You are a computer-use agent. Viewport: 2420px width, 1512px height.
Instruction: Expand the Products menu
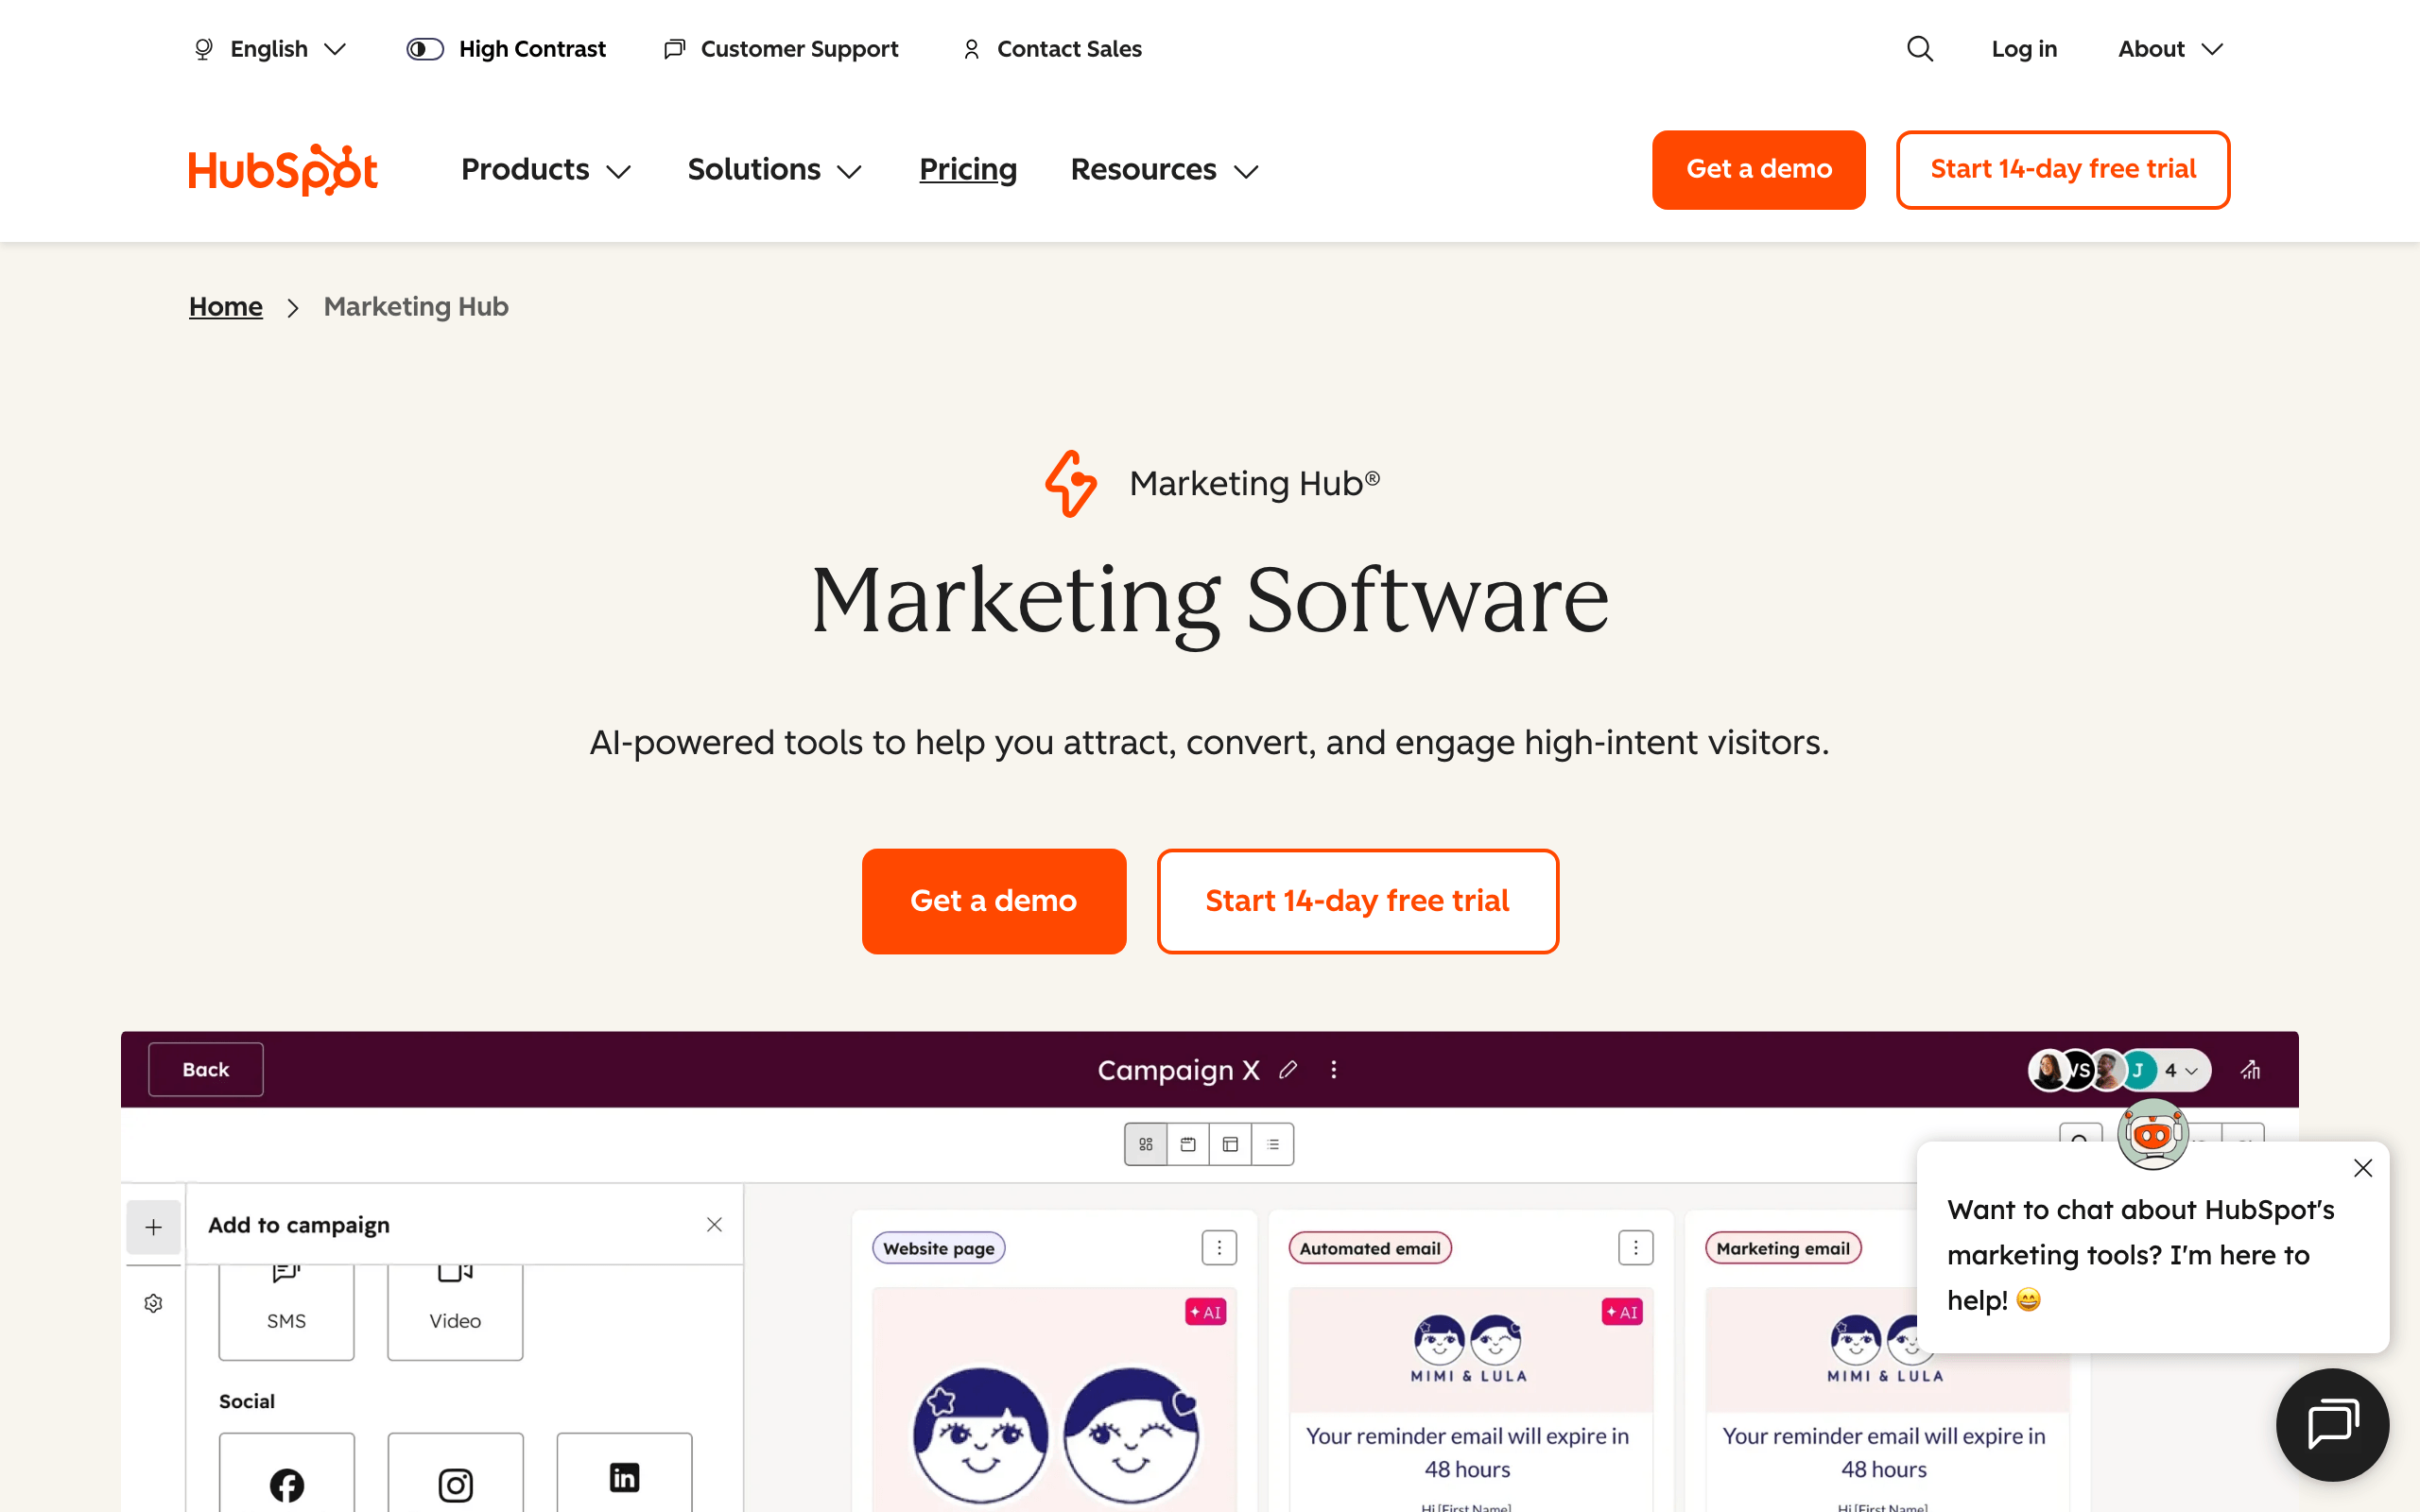pyautogui.click(x=546, y=170)
